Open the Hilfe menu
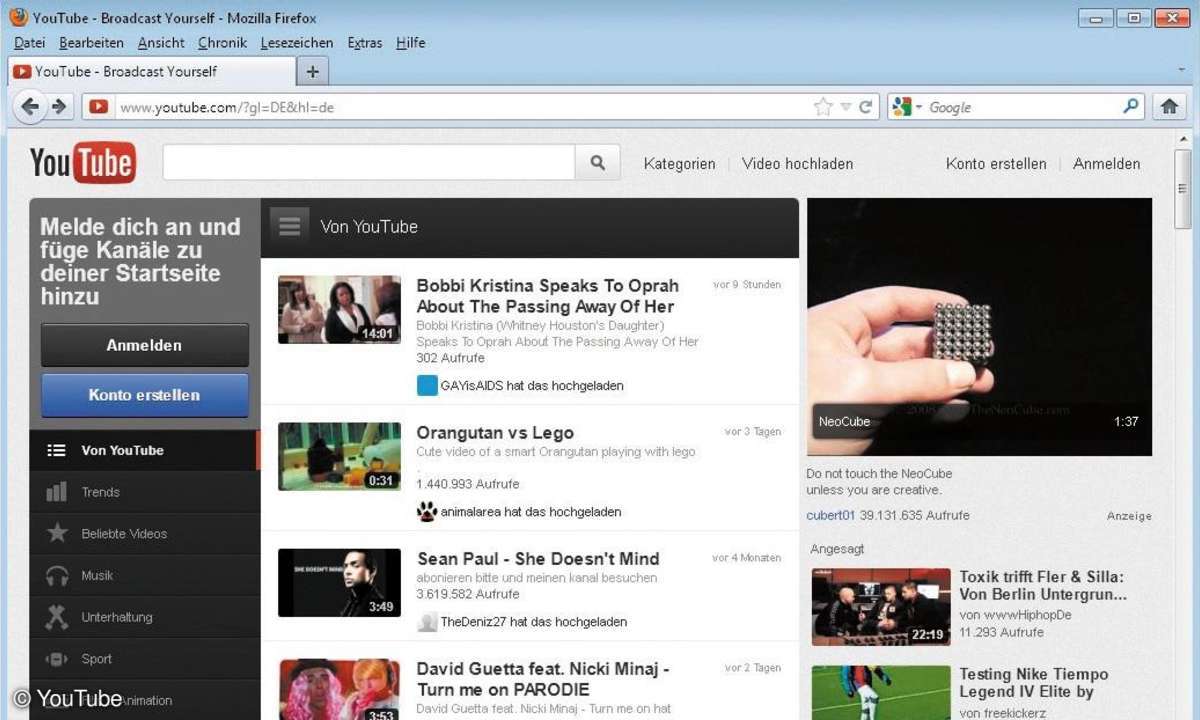 410,43
